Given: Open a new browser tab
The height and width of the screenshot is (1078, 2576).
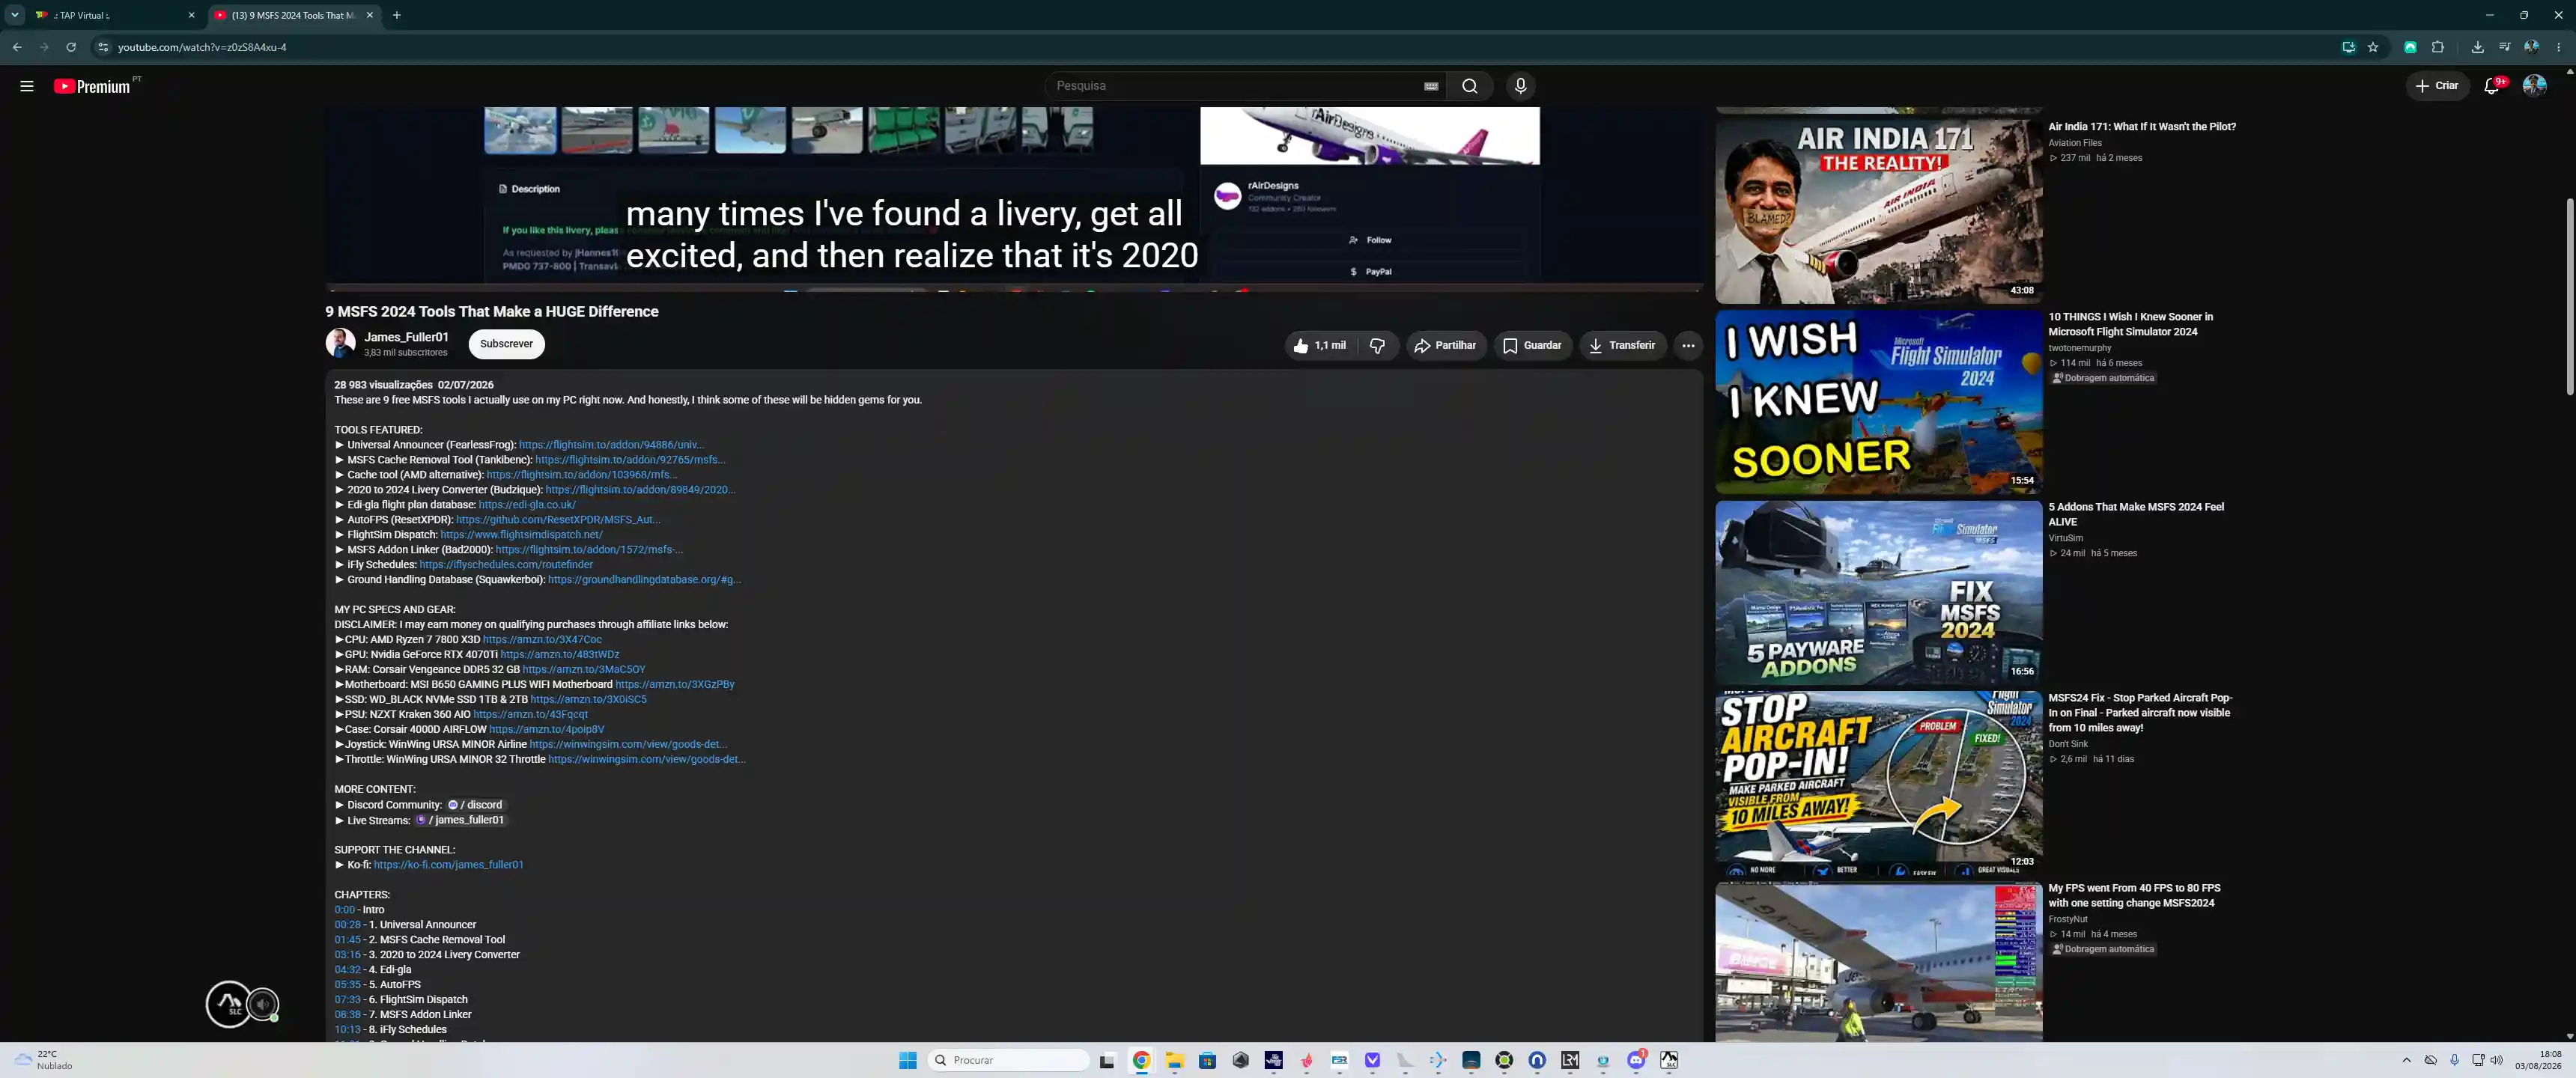Looking at the screenshot, I should pyautogui.click(x=397, y=15).
